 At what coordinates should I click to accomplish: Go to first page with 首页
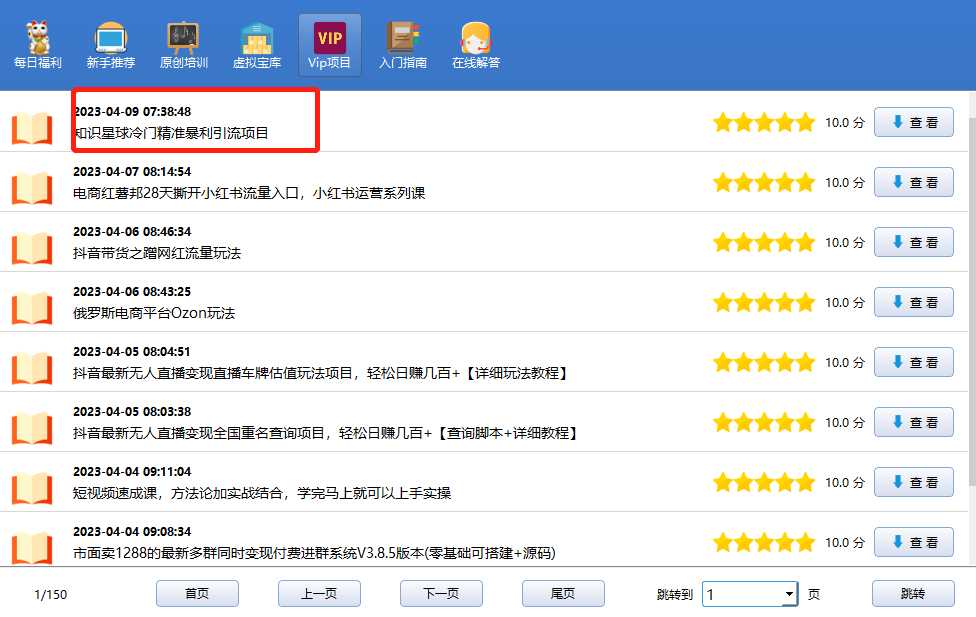[x=197, y=593]
